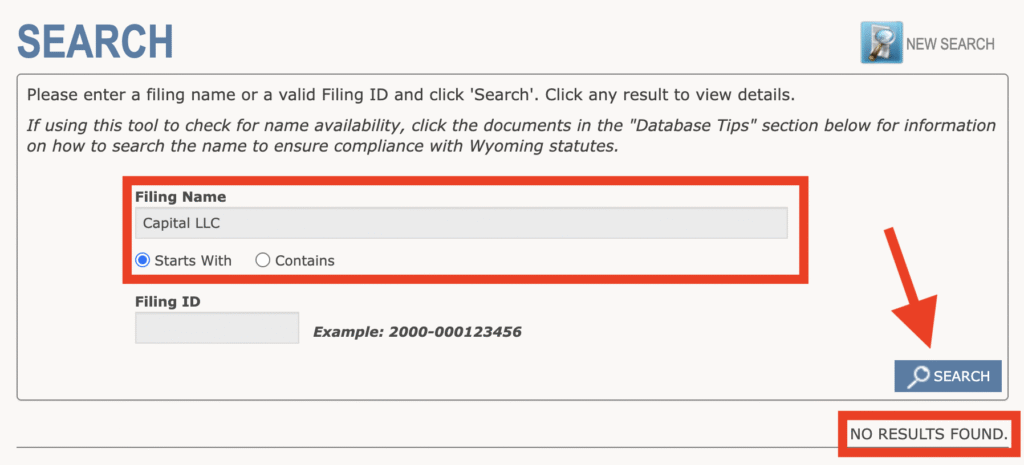
Task: Click the 'Please enter a filing name' instruction
Action: coord(410,96)
